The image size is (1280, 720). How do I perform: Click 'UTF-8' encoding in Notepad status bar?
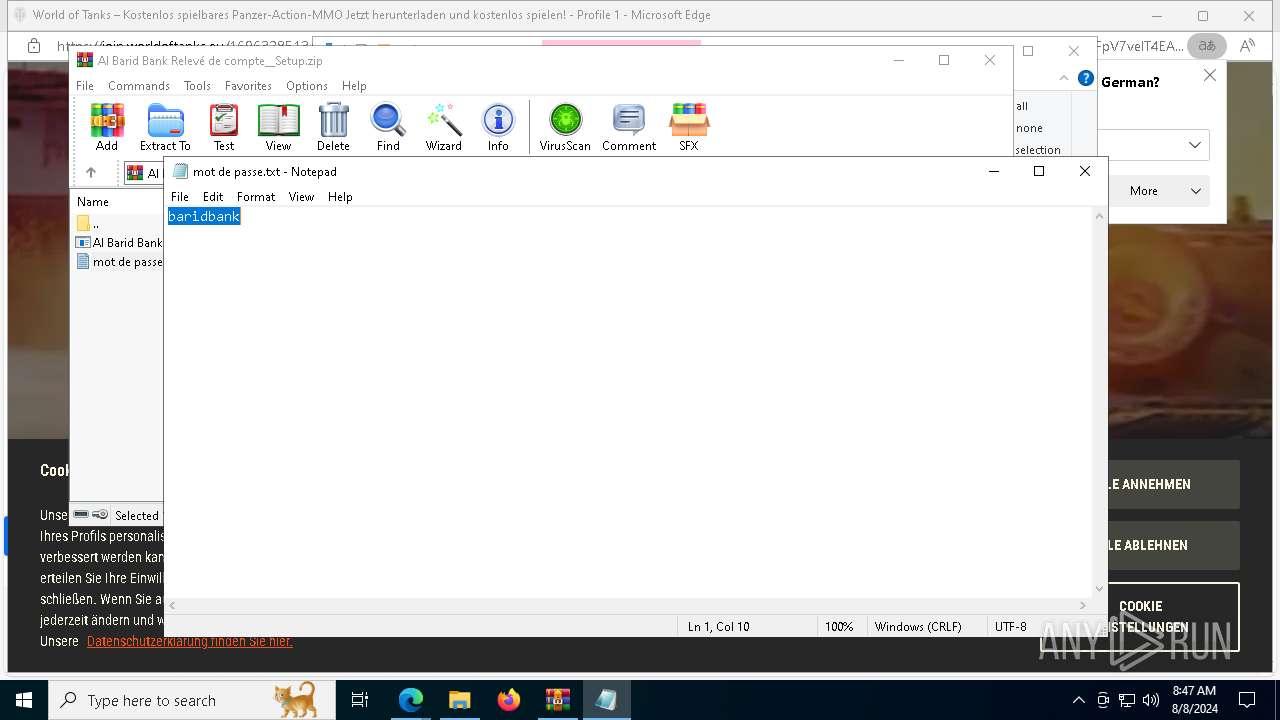click(1010, 627)
